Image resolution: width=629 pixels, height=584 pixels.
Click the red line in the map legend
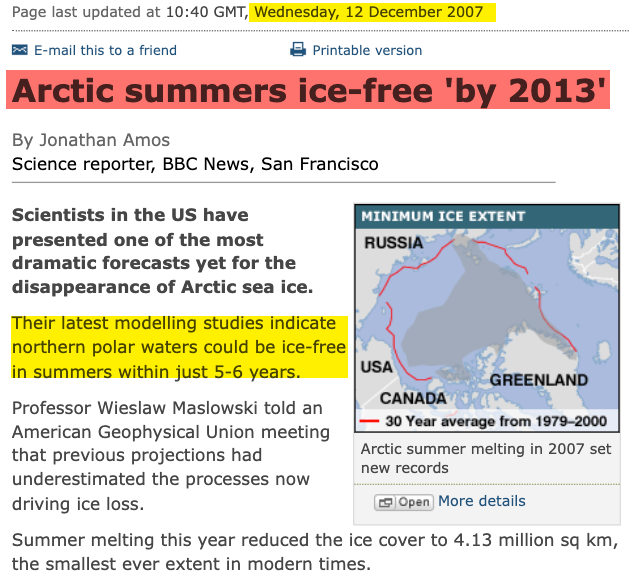pos(371,421)
